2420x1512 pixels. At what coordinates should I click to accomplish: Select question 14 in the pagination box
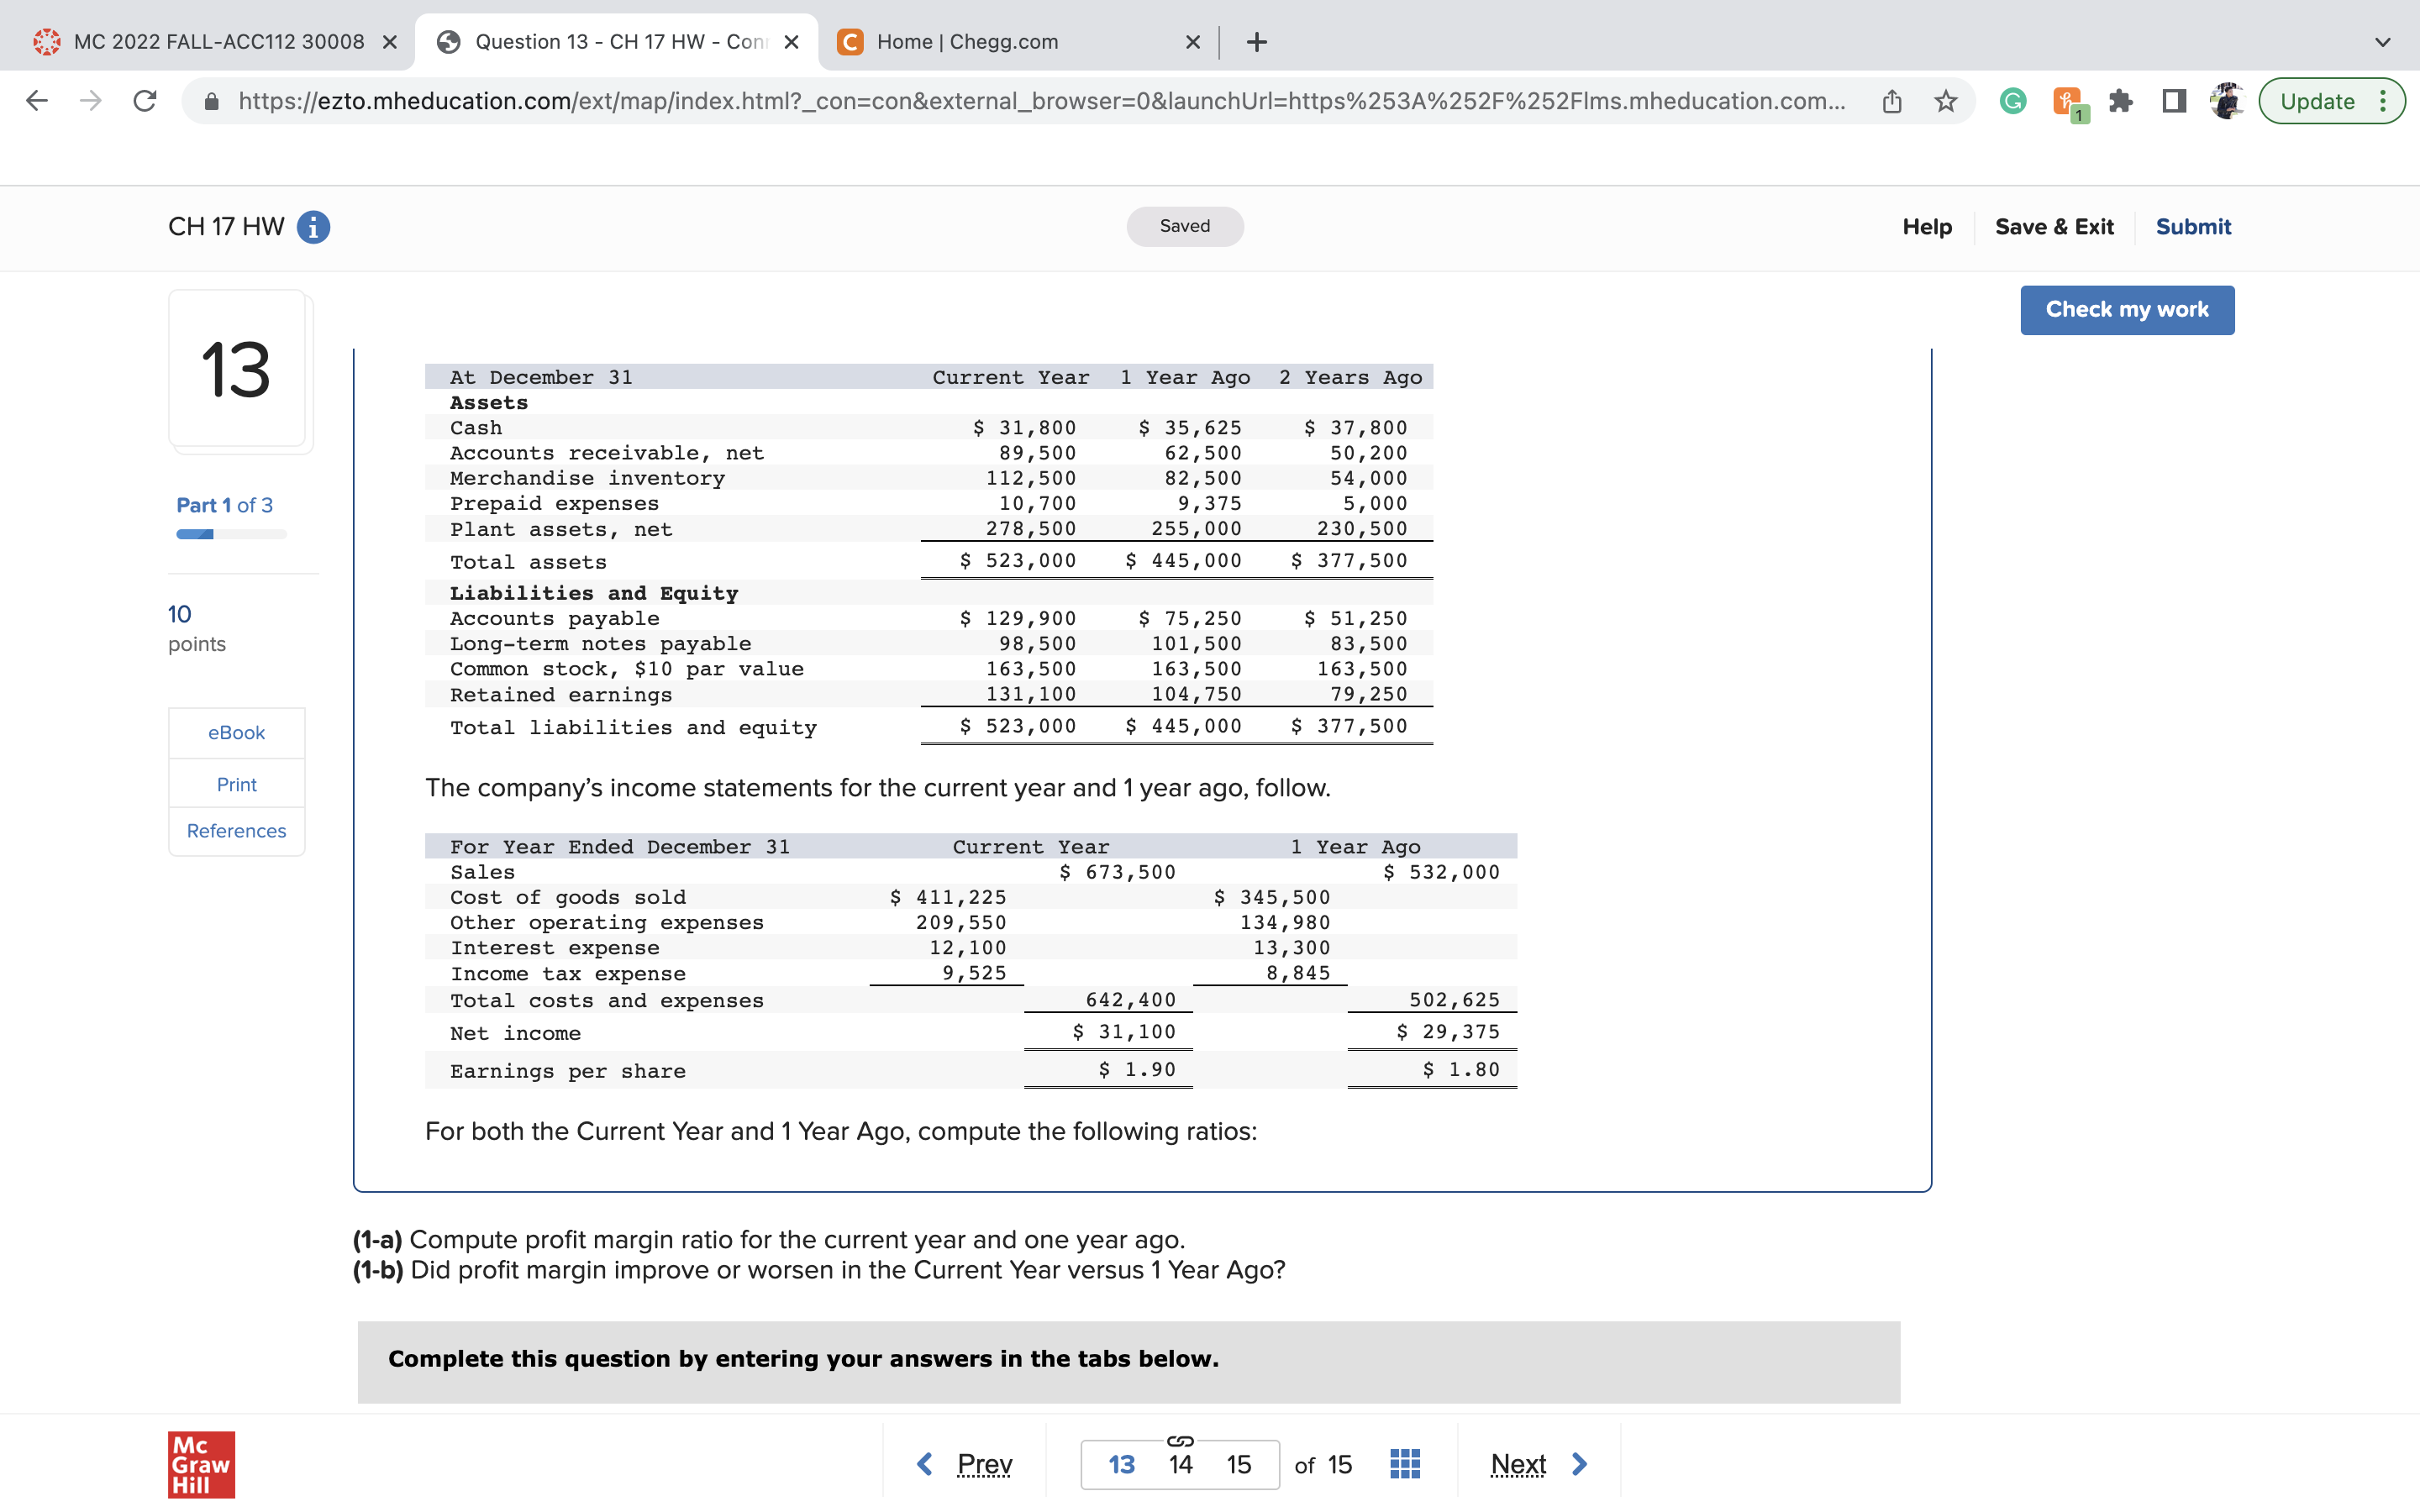[1179, 1463]
